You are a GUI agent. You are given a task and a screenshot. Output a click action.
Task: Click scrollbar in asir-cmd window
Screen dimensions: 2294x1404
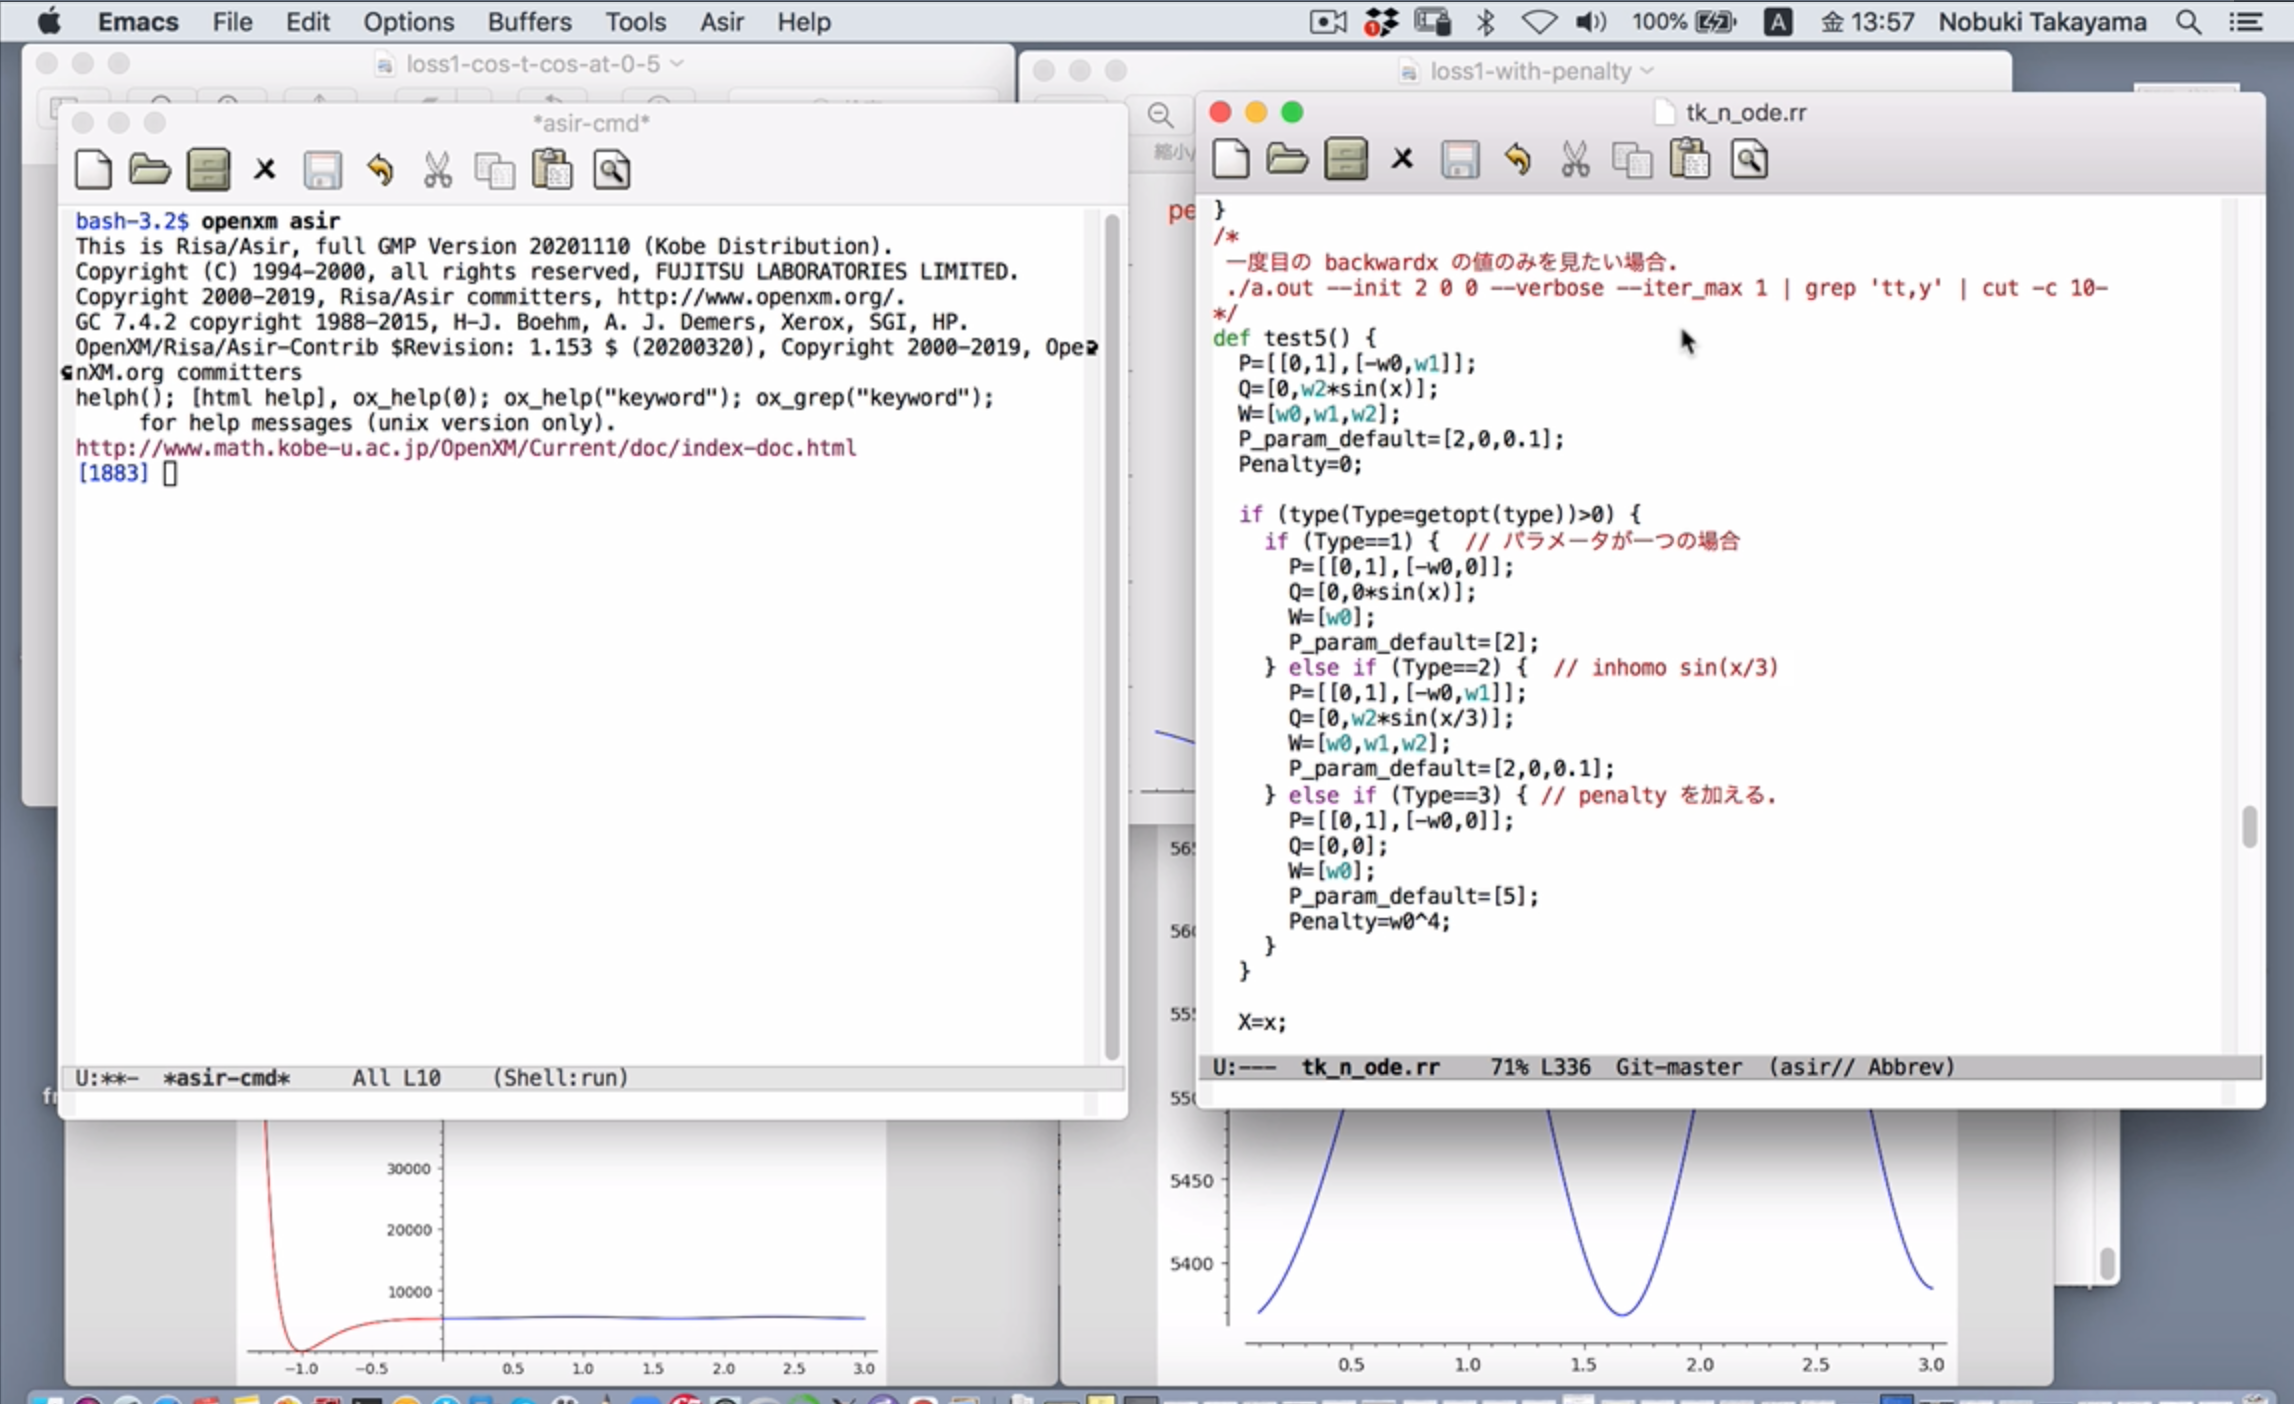[1111, 637]
